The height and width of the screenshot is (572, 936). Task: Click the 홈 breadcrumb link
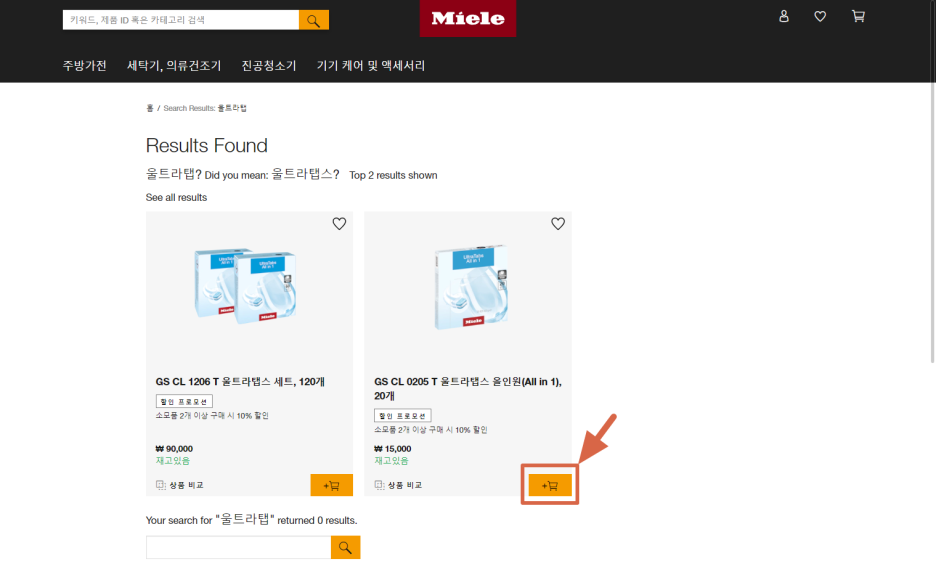(x=149, y=108)
